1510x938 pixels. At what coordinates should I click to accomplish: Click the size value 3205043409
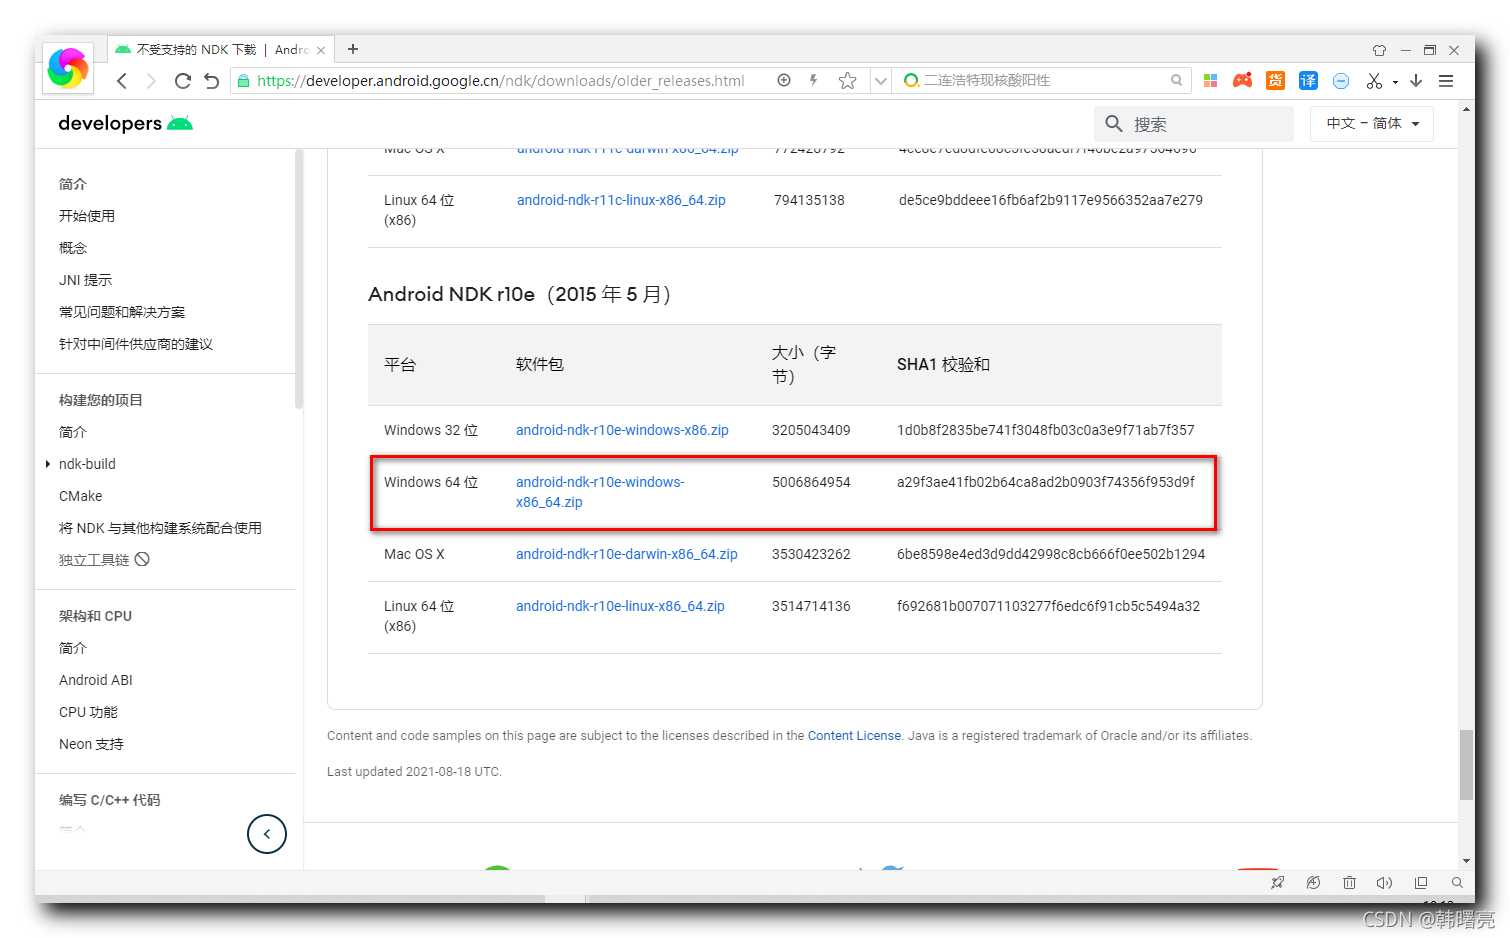point(811,430)
